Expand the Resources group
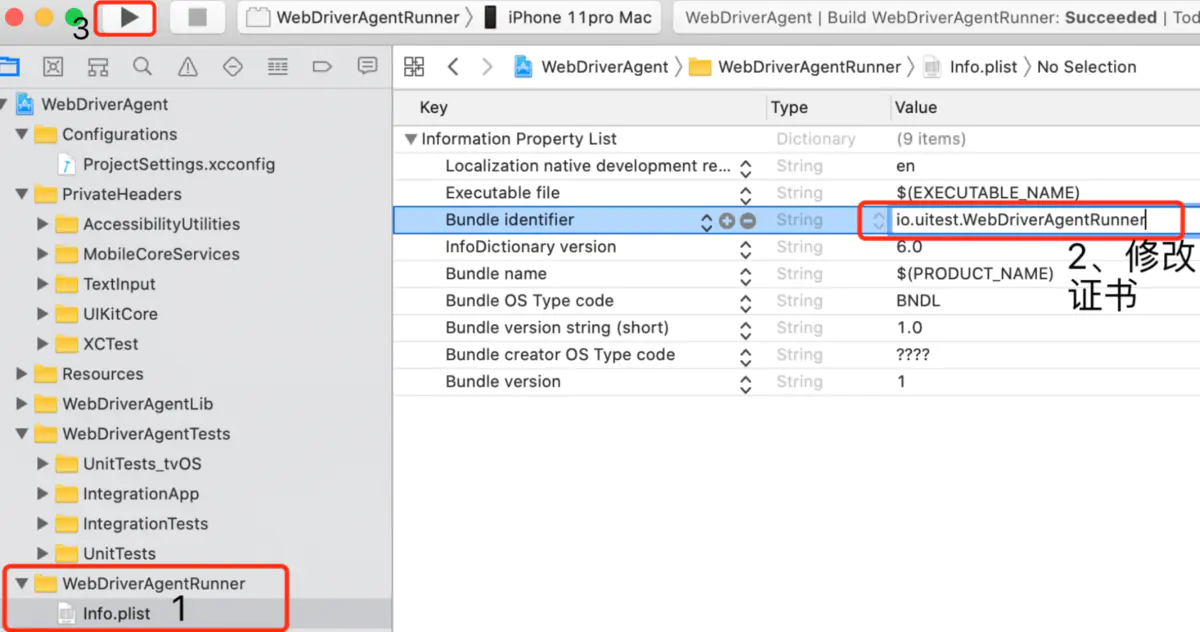The height and width of the screenshot is (632, 1200). pyautogui.click(x=22, y=374)
